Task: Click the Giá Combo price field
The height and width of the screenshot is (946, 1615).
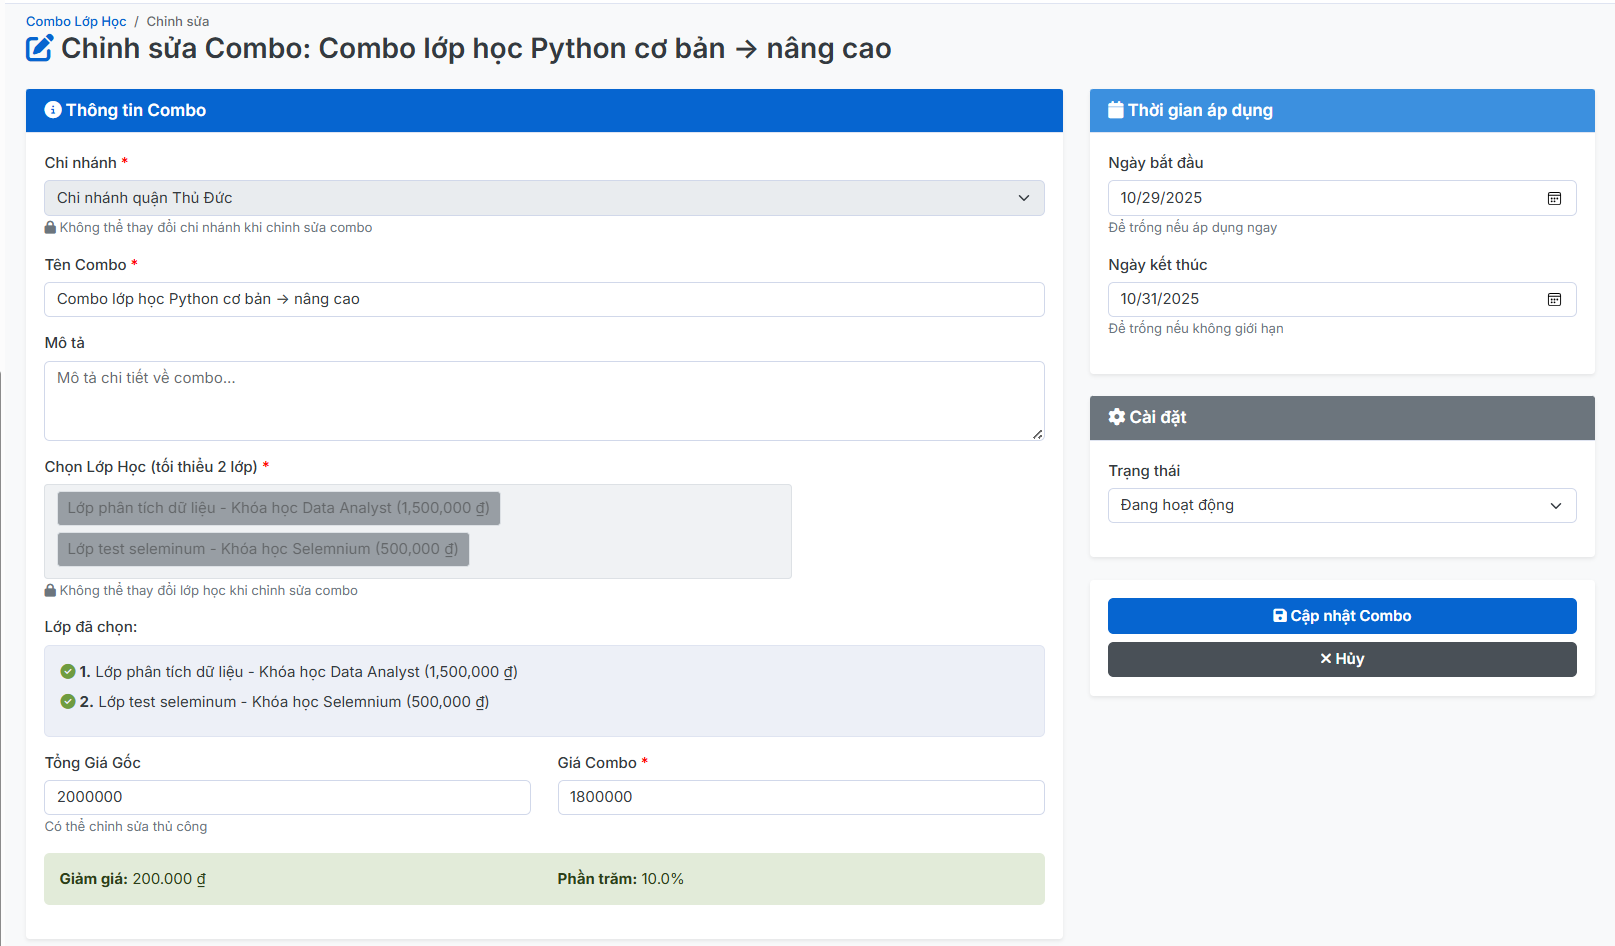Action: point(800,797)
